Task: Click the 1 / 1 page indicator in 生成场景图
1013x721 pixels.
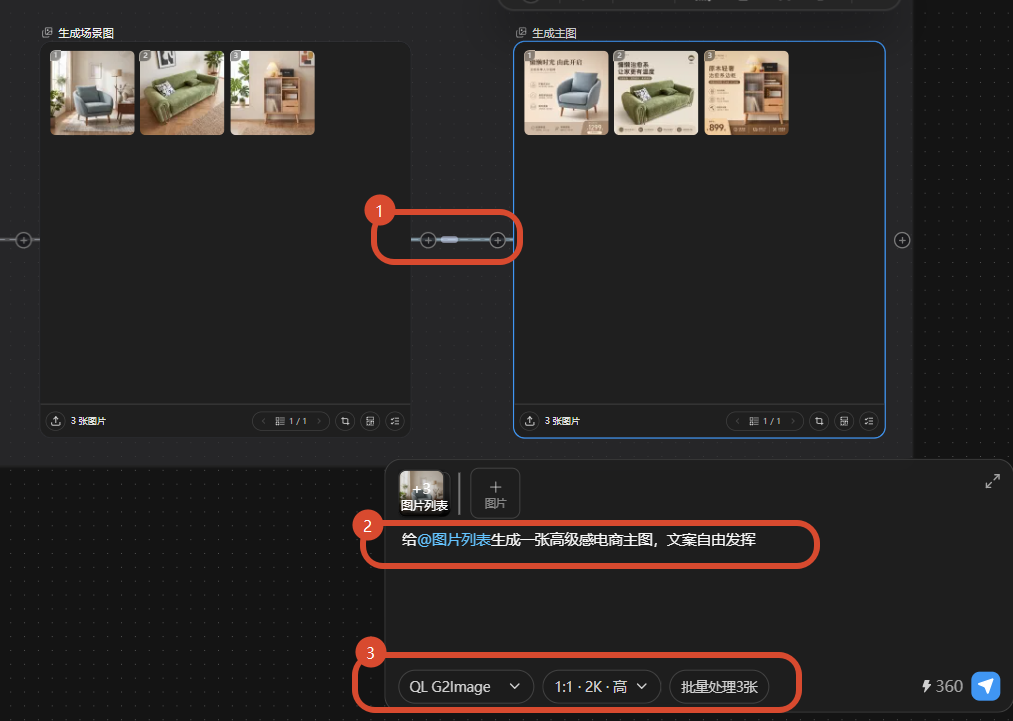Action: pos(291,421)
